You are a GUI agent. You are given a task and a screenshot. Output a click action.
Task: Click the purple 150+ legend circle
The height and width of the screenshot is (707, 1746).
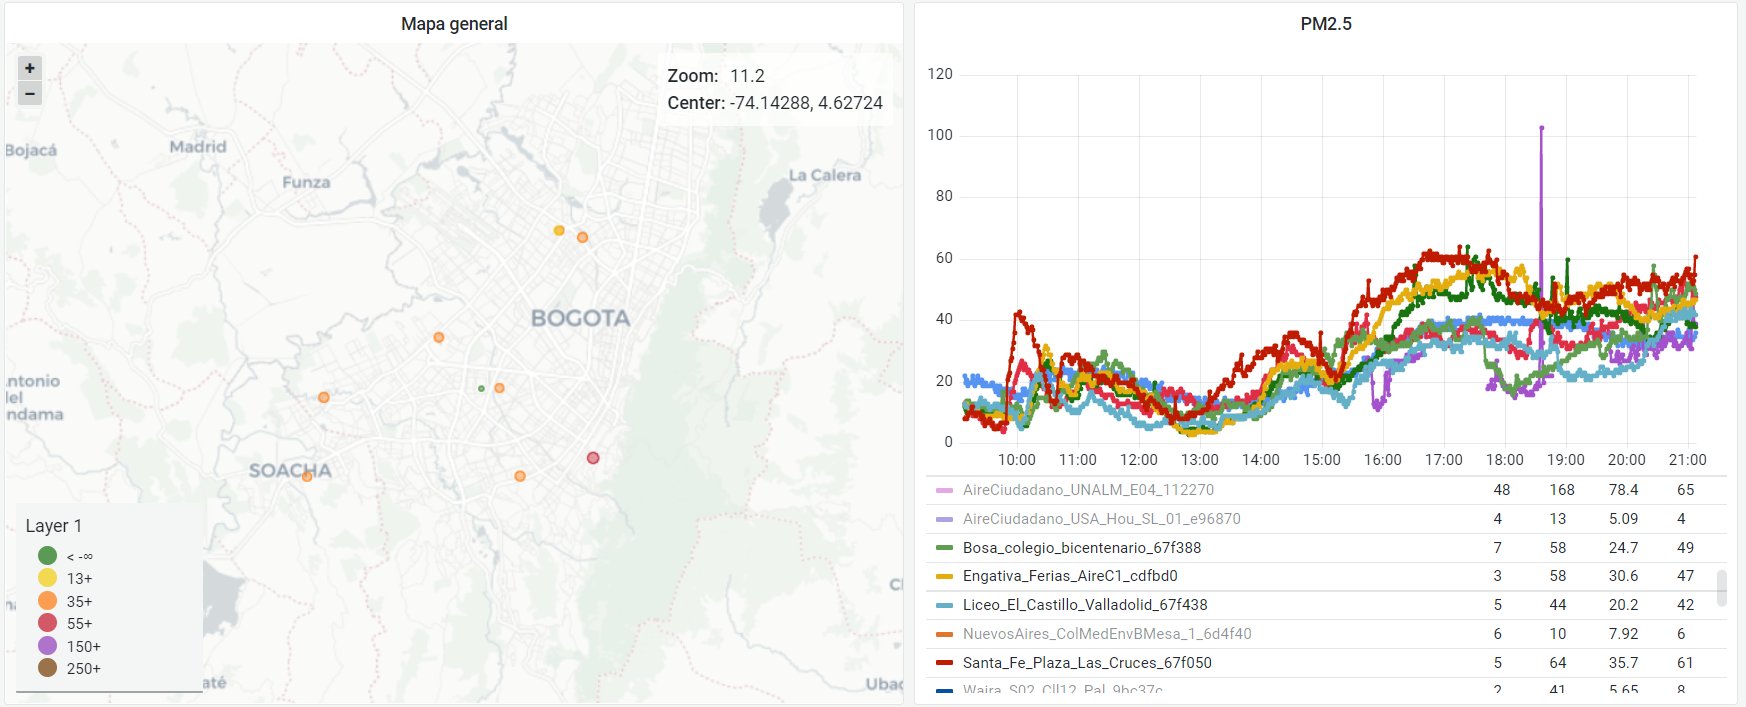pos(47,646)
